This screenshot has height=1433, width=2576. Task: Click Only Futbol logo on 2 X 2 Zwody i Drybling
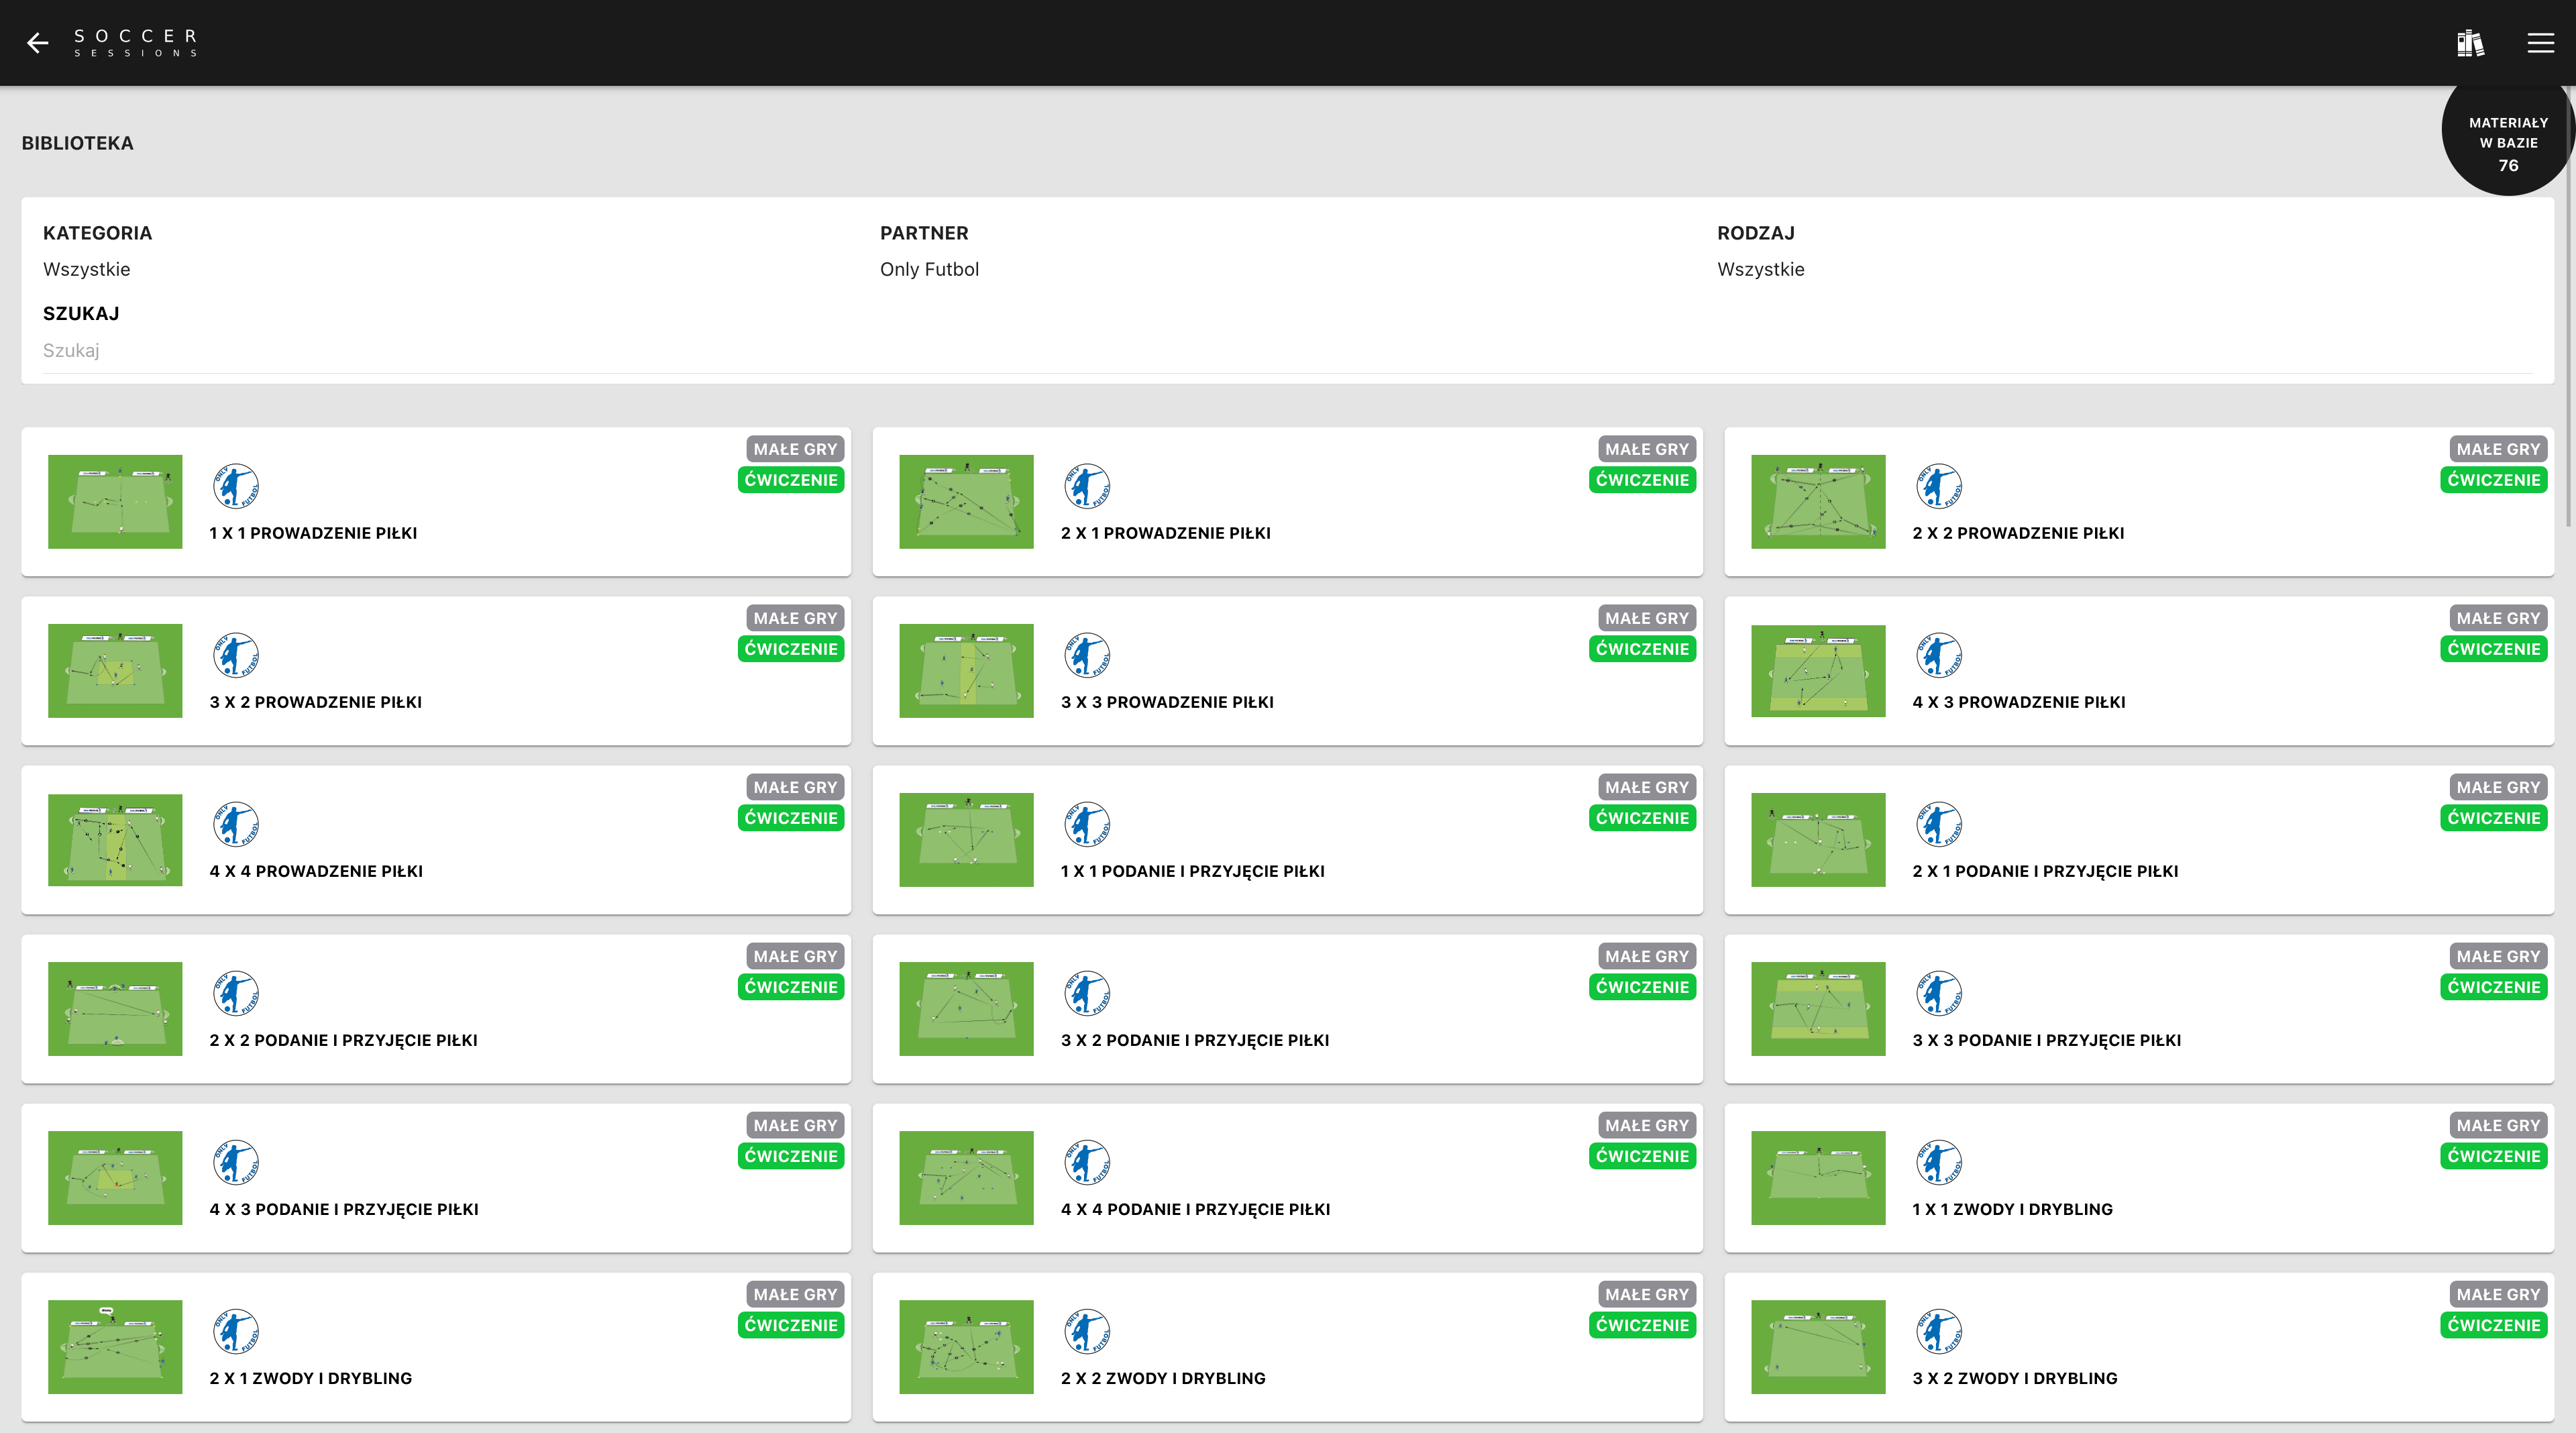point(1087,1331)
